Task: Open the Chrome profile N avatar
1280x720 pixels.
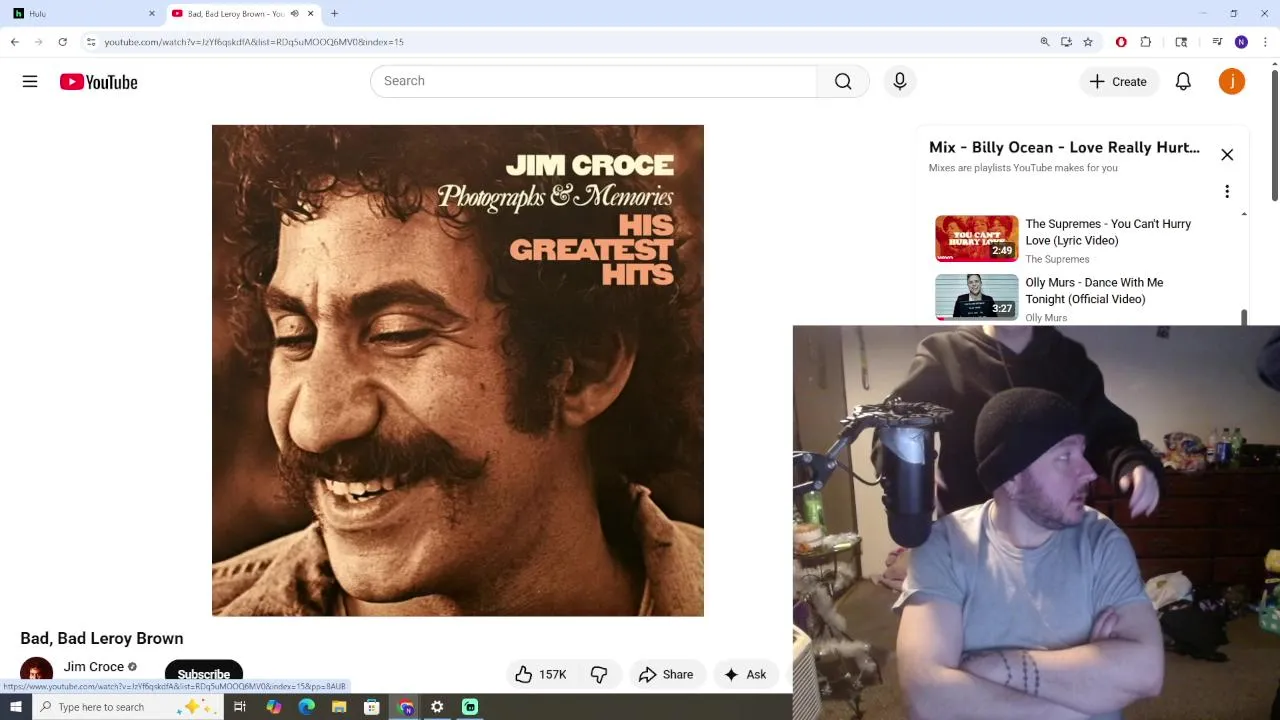Action: [1241, 42]
